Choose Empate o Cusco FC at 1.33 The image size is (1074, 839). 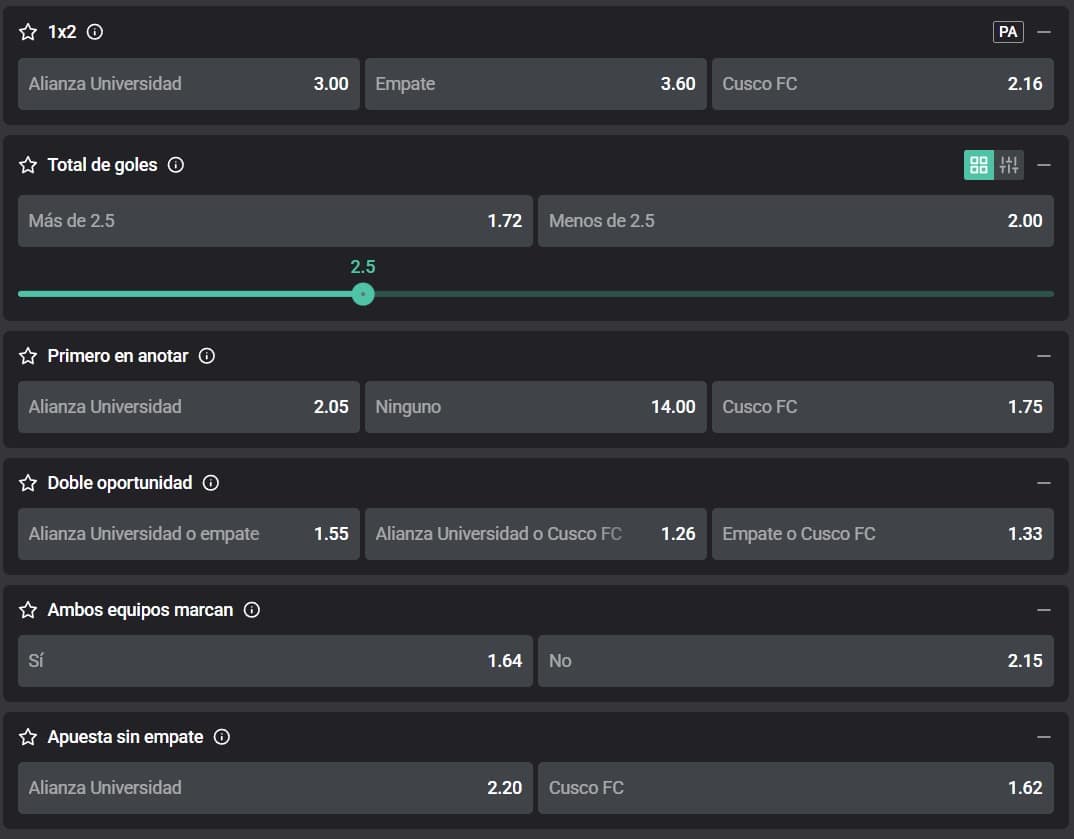tap(882, 534)
